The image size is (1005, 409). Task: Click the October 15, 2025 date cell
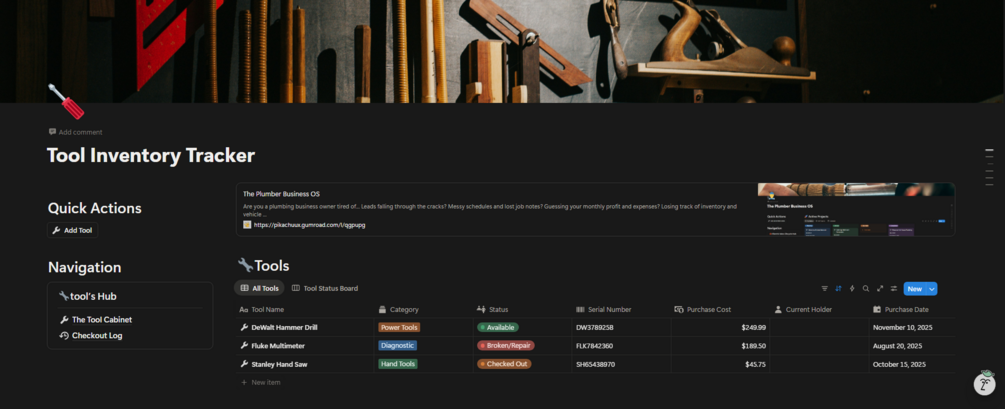[912, 364]
